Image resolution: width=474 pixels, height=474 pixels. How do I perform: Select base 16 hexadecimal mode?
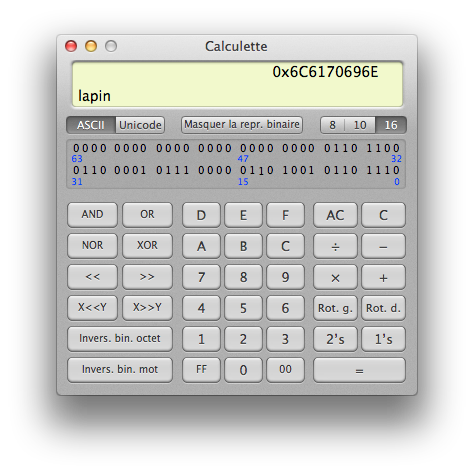391,125
